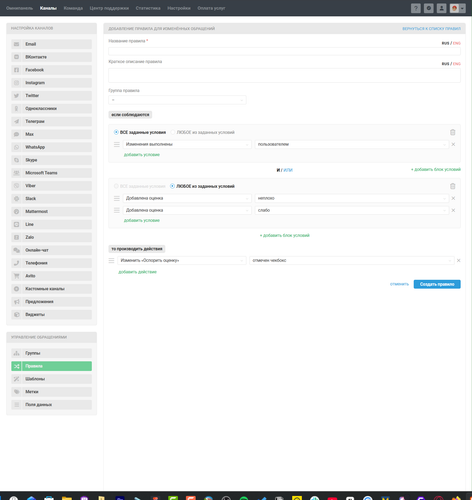Open the Предложения section

(51, 302)
